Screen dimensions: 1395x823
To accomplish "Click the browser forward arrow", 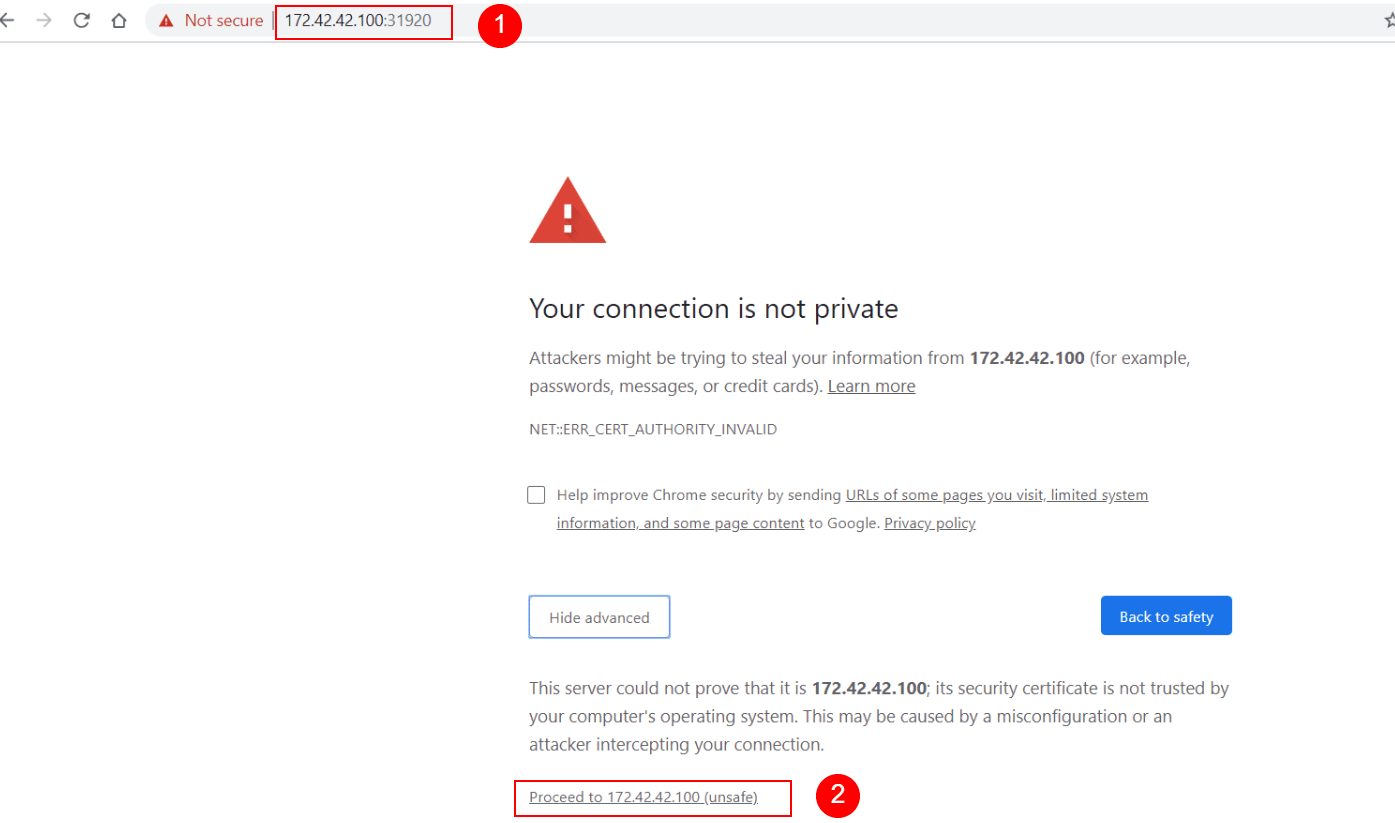I will 44,20.
